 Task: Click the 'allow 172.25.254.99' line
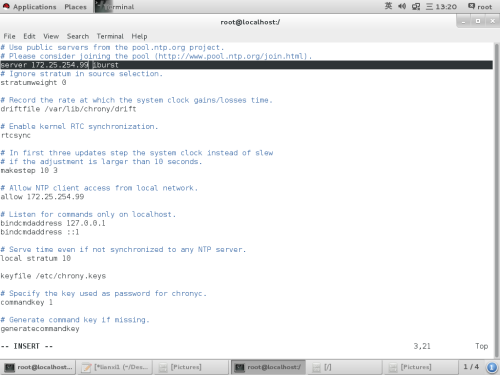pyautogui.click(x=42, y=197)
